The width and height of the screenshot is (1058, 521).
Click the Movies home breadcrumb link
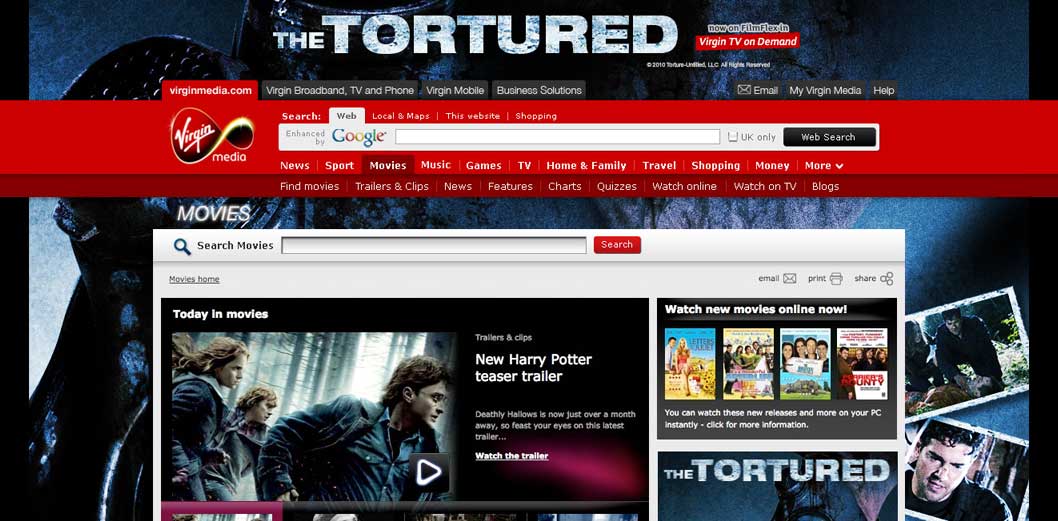click(194, 279)
